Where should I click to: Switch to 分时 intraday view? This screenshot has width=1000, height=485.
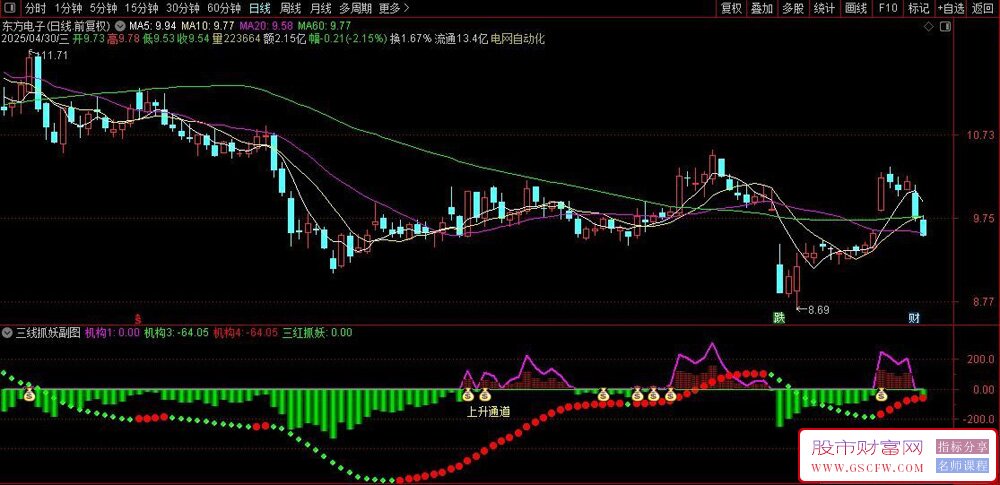pos(36,8)
